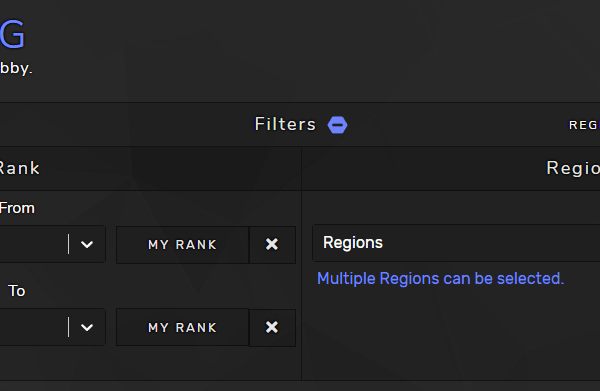Click the empty area below the Regions hint
The width and height of the screenshot is (600, 391).
pyautogui.click(x=451, y=335)
